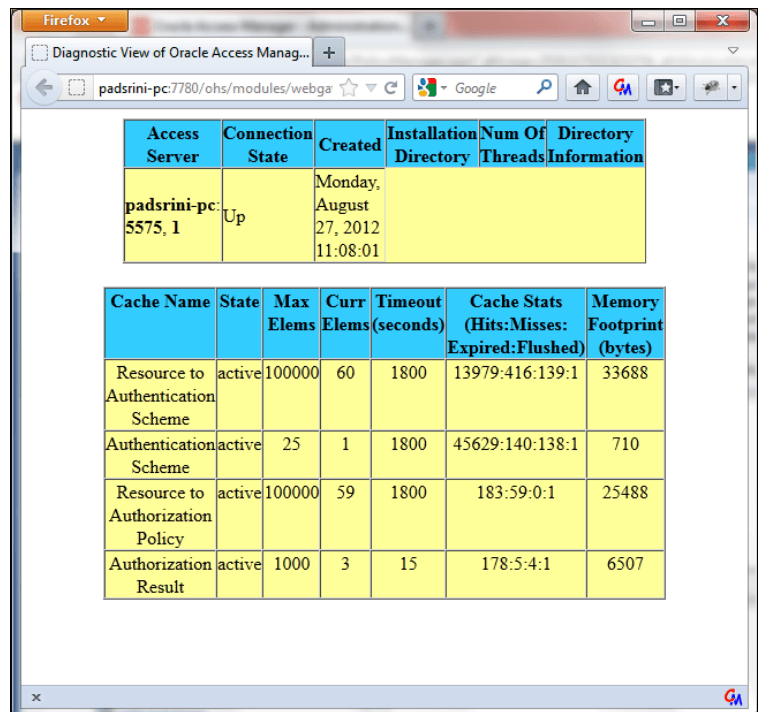Screen dimensions: 759x712
Task: Click the Up connection state cell
Action: coord(268,215)
